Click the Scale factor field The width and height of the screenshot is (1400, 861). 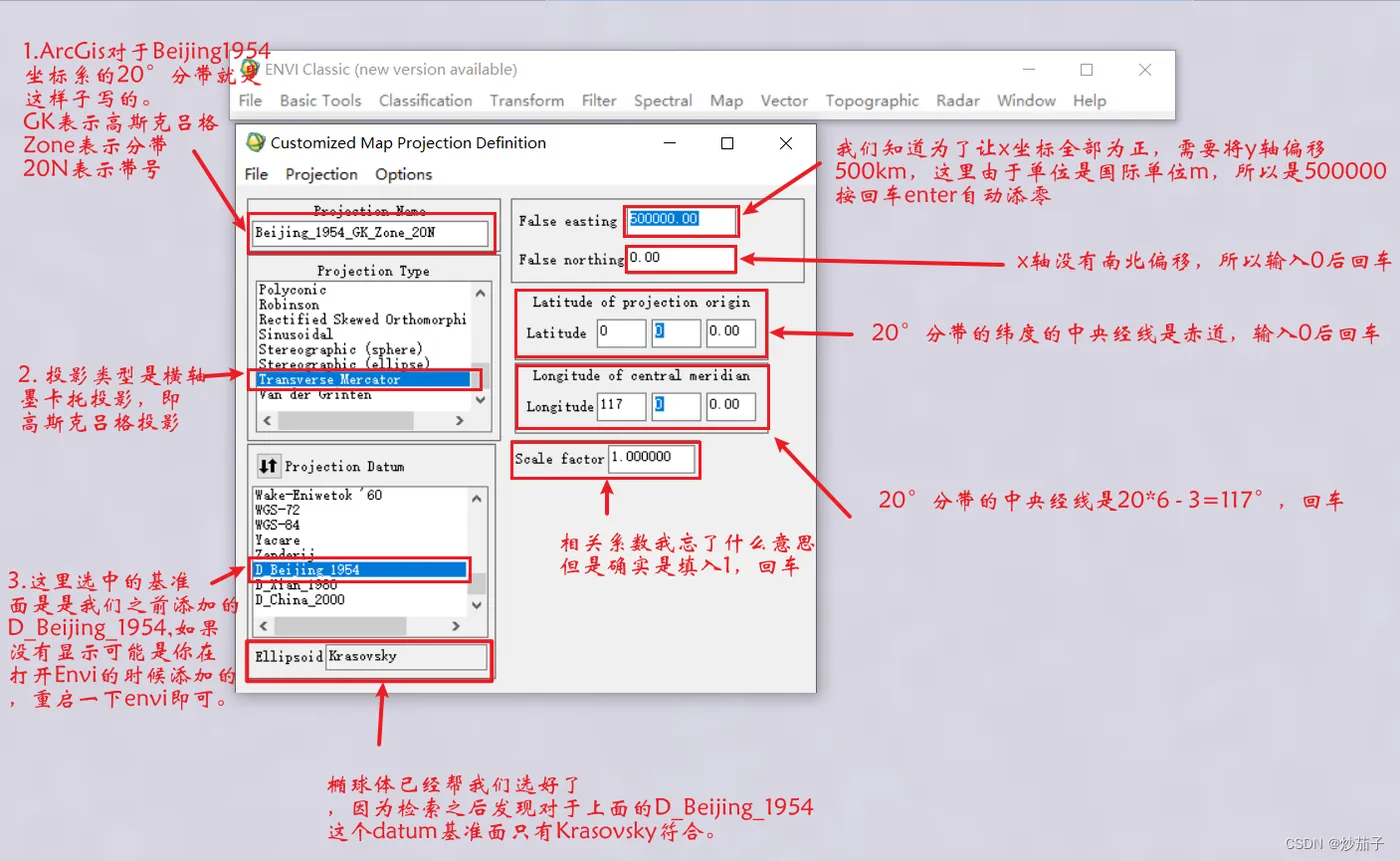pos(652,459)
